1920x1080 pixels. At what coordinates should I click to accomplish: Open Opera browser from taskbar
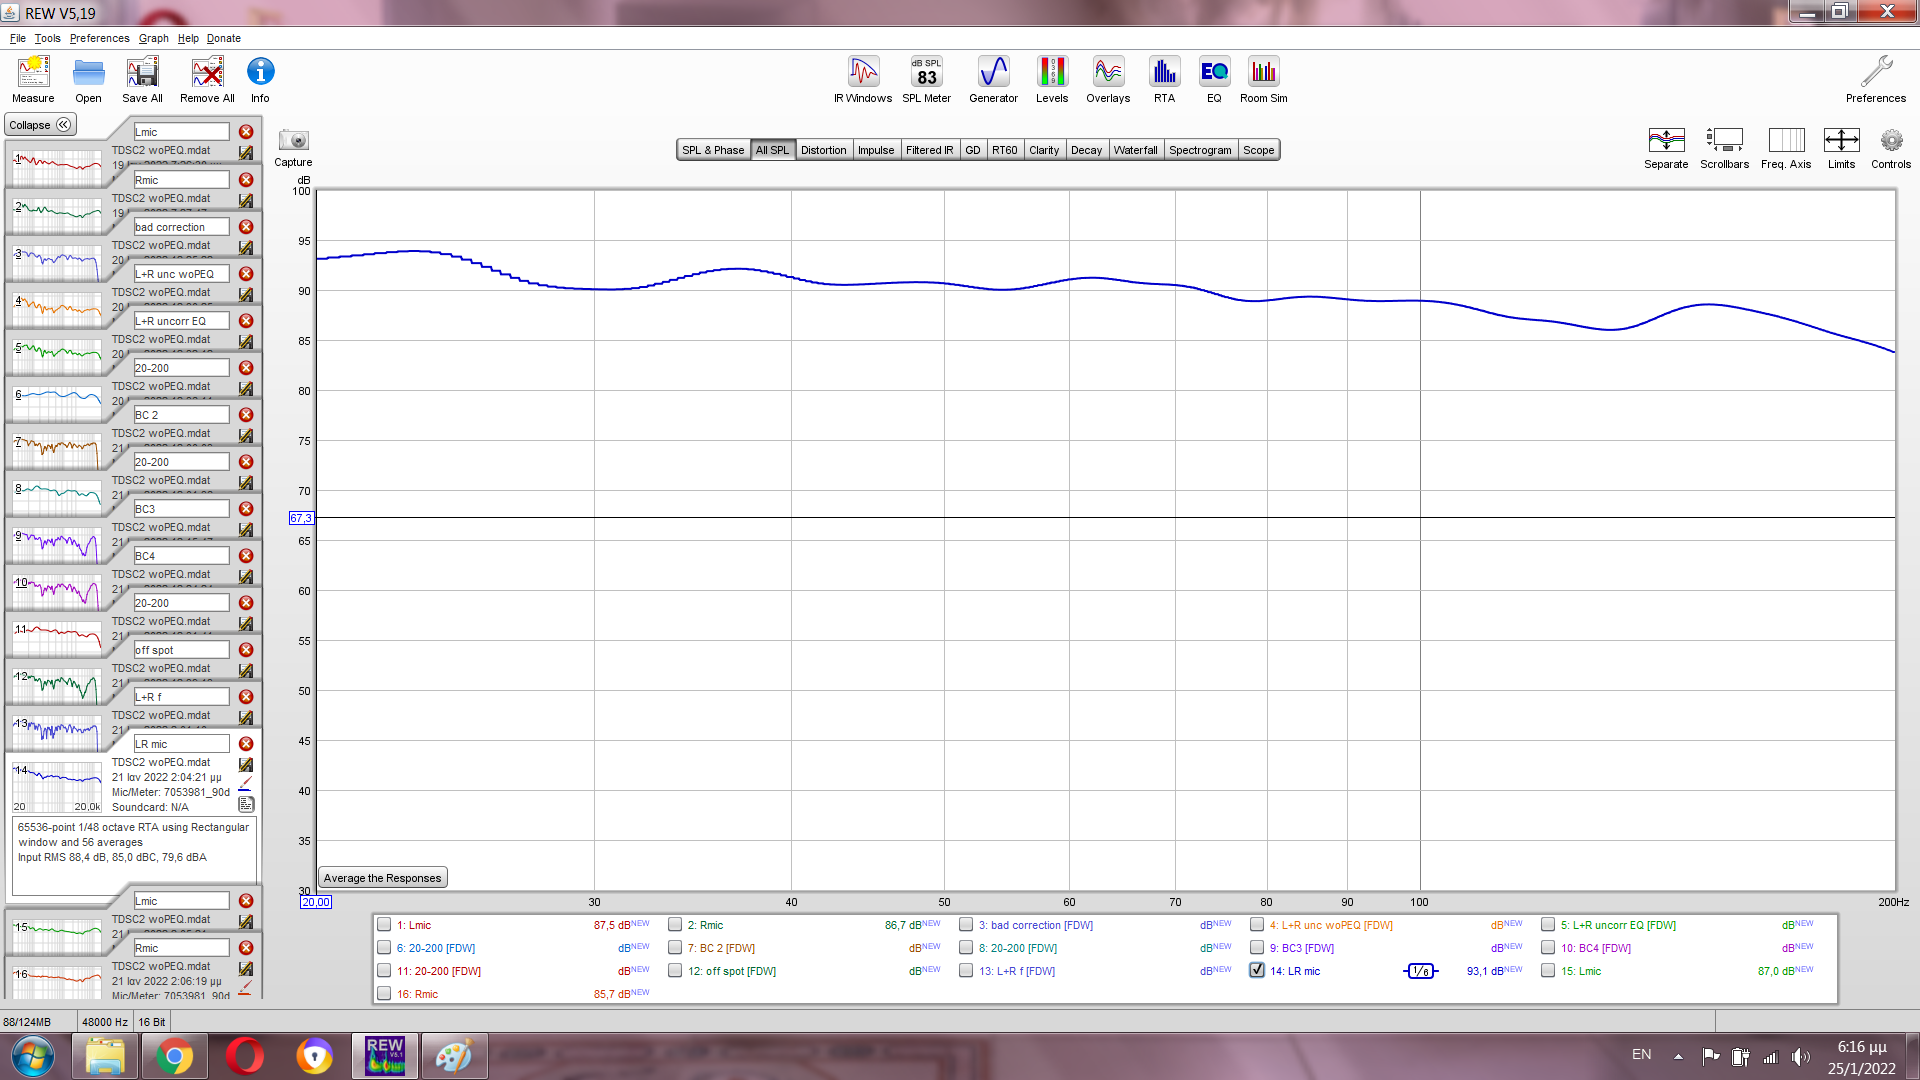tap(244, 1056)
